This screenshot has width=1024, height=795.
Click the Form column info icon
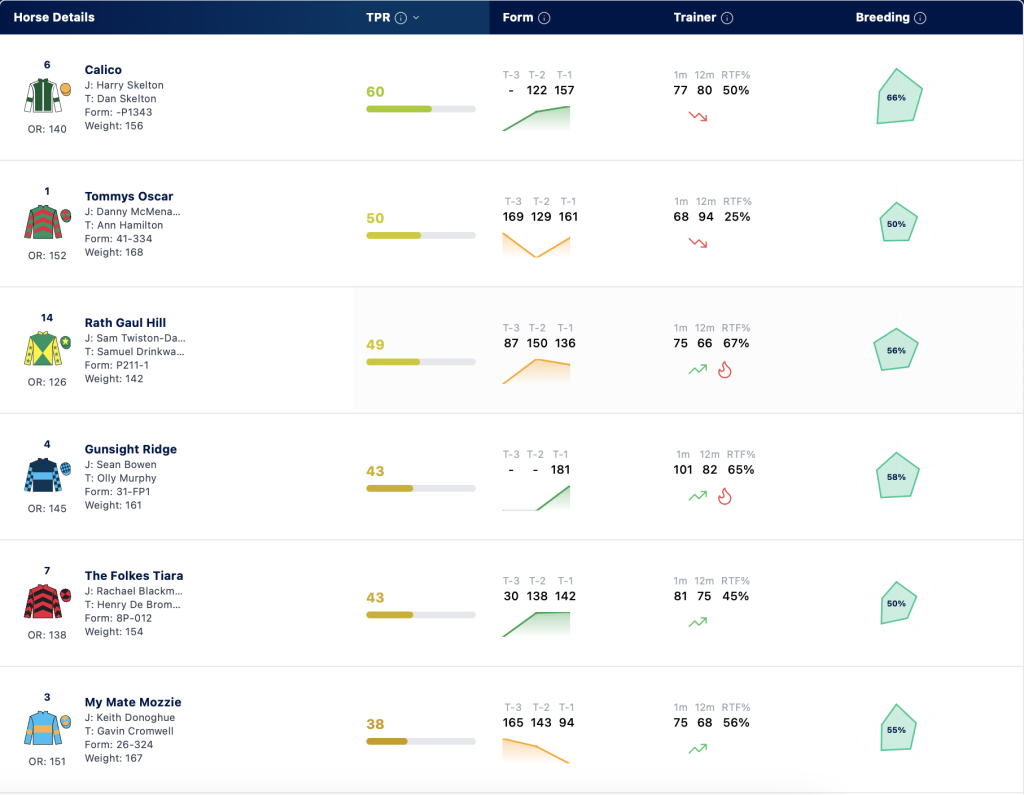click(544, 18)
